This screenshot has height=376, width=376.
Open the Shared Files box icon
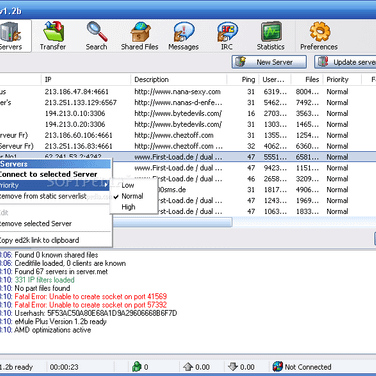[x=140, y=36]
